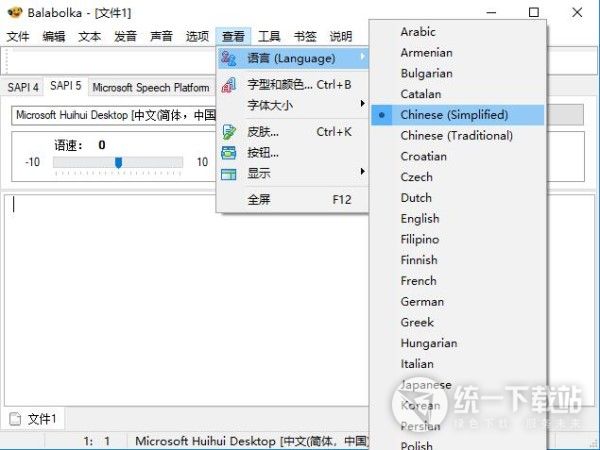Click the document icon on 文件1 tab
The width and height of the screenshot is (600, 450).
click(x=15, y=419)
